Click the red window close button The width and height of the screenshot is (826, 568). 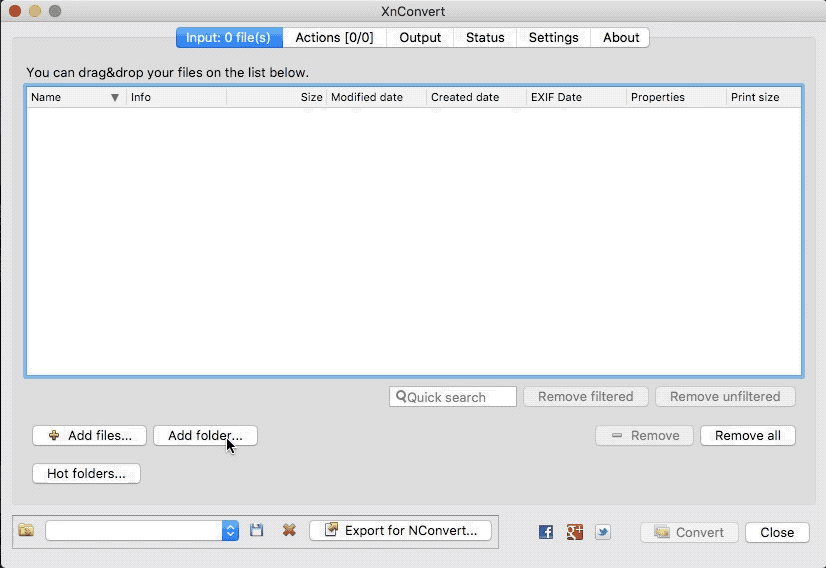pos(15,11)
